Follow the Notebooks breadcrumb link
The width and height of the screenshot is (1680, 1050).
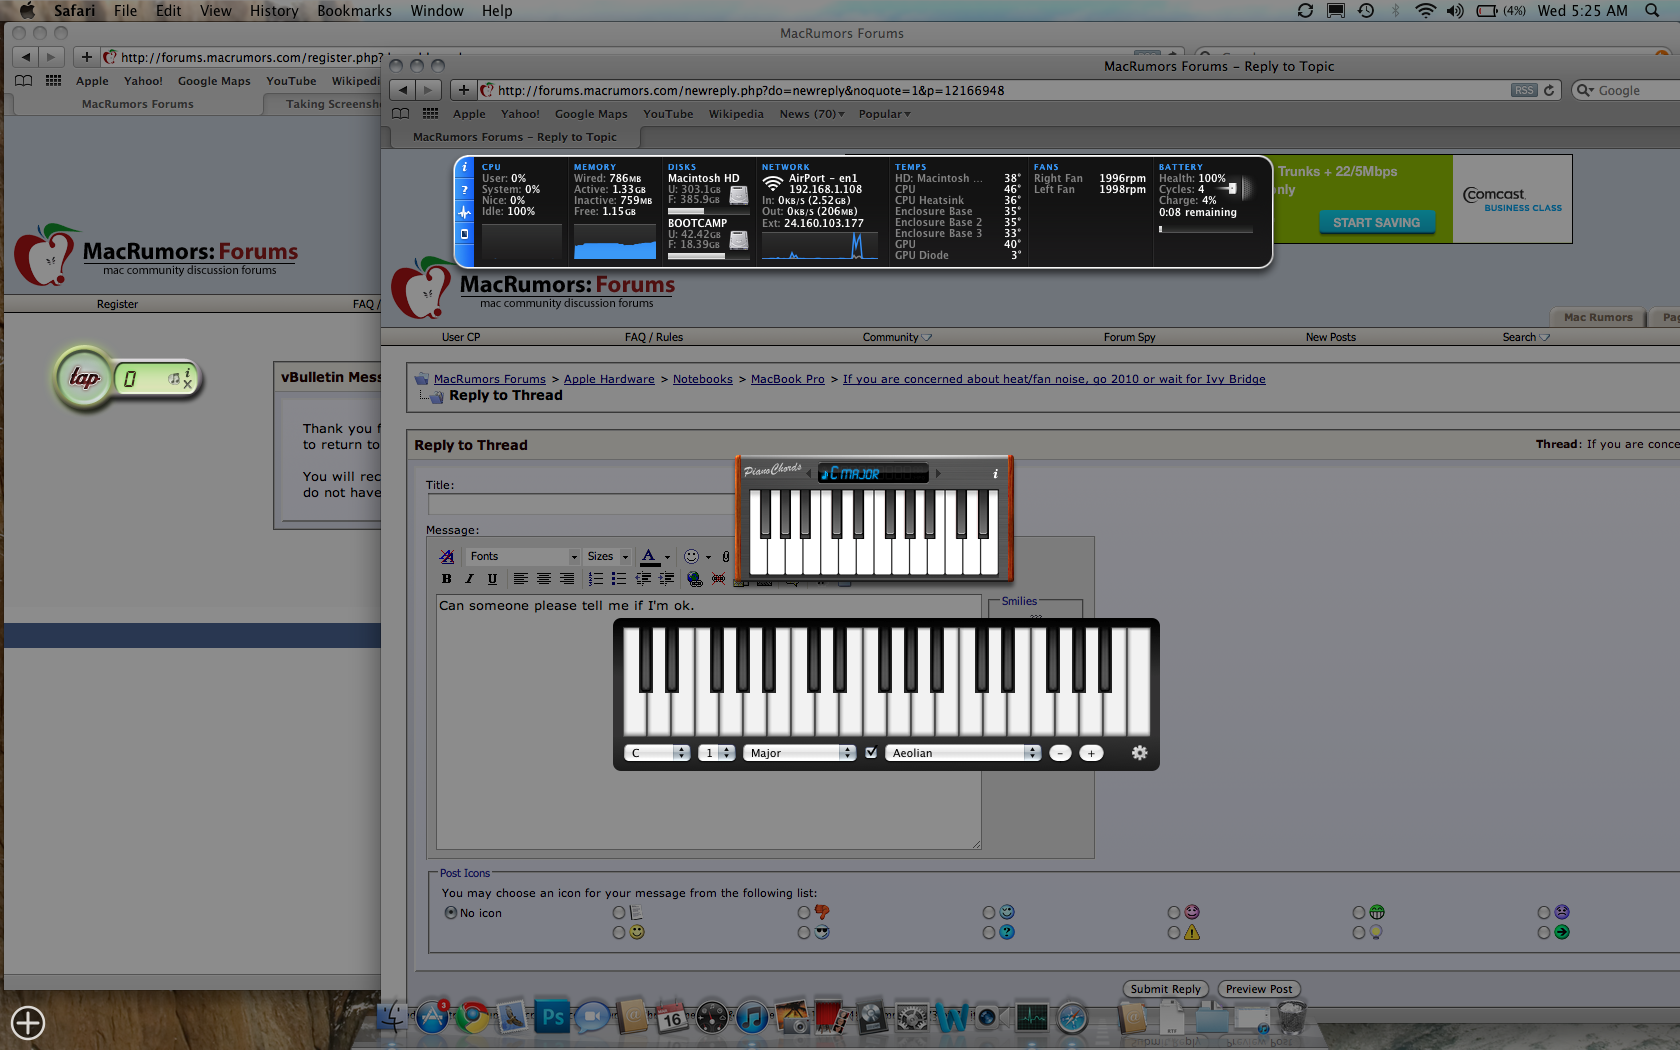tap(703, 379)
